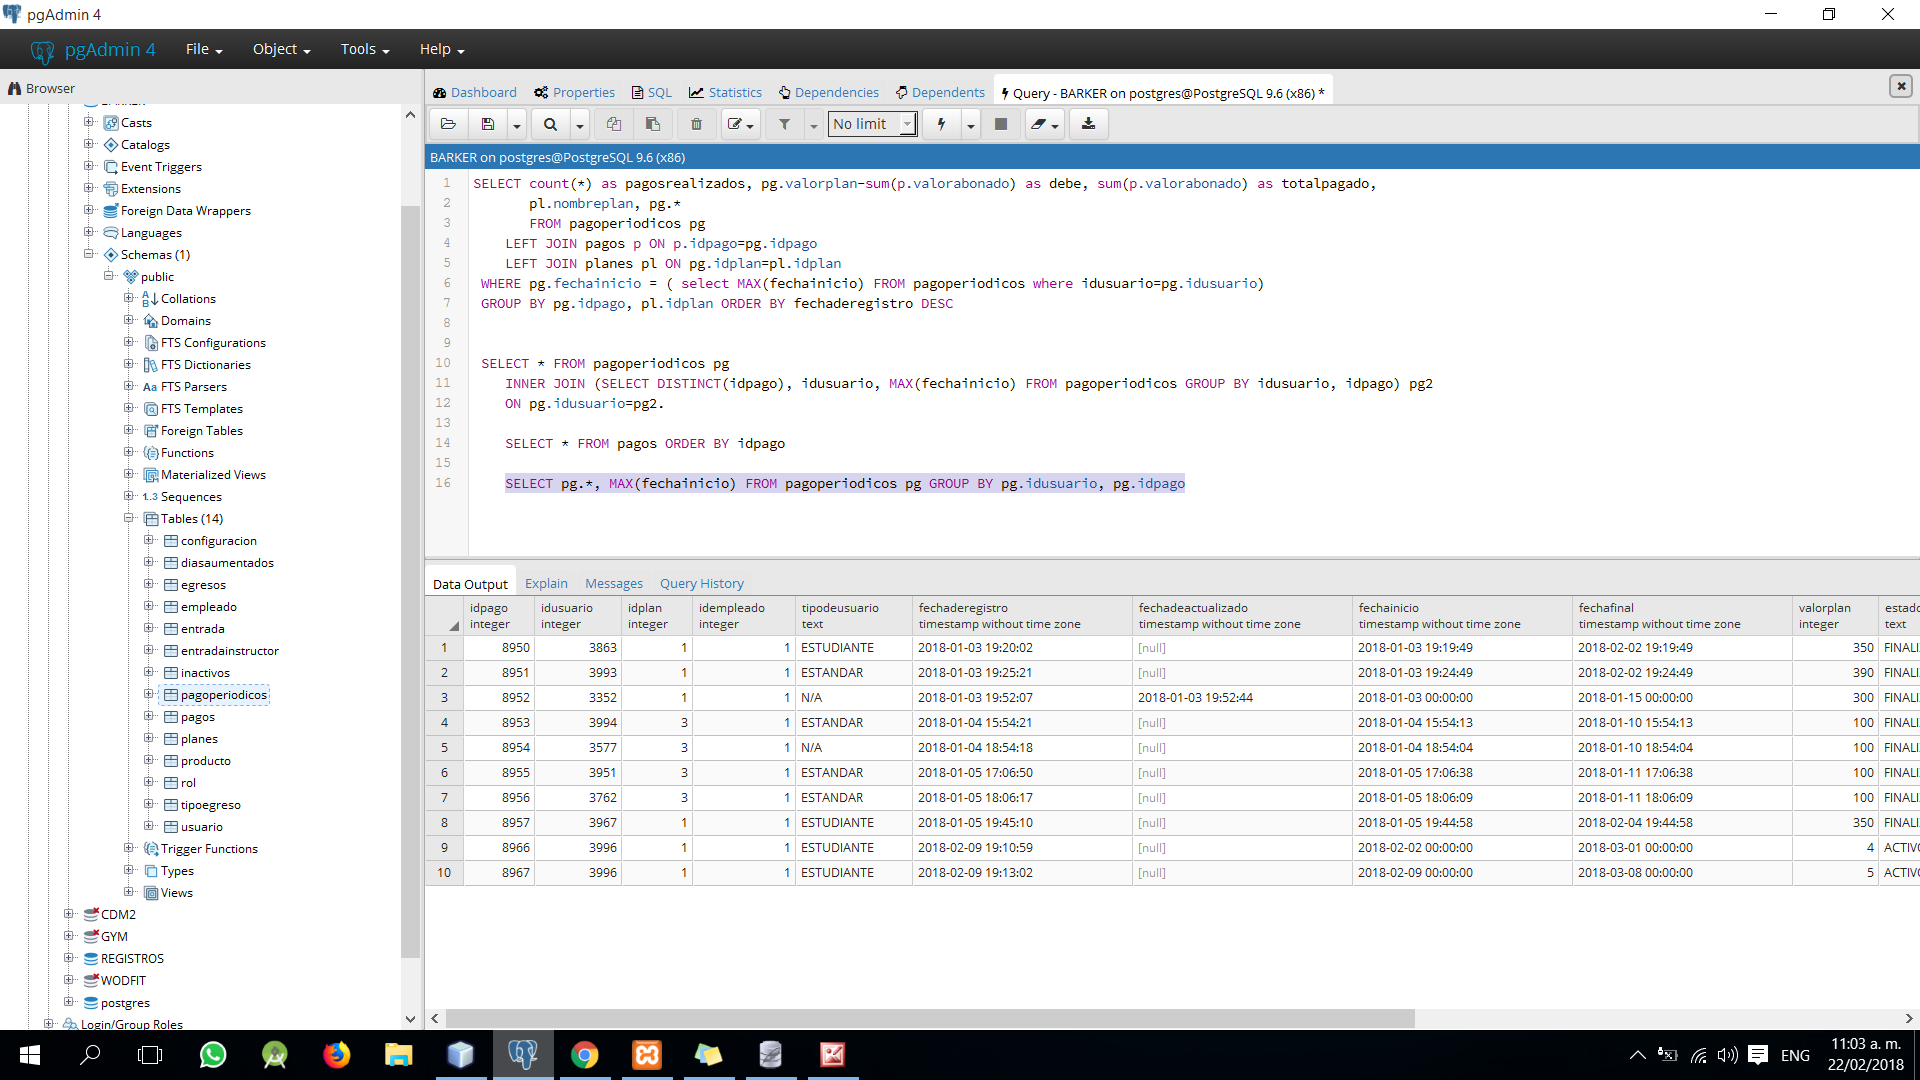Click the Find text search icon
The width and height of the screenshot is (1920, 1080).
[550, 124]
